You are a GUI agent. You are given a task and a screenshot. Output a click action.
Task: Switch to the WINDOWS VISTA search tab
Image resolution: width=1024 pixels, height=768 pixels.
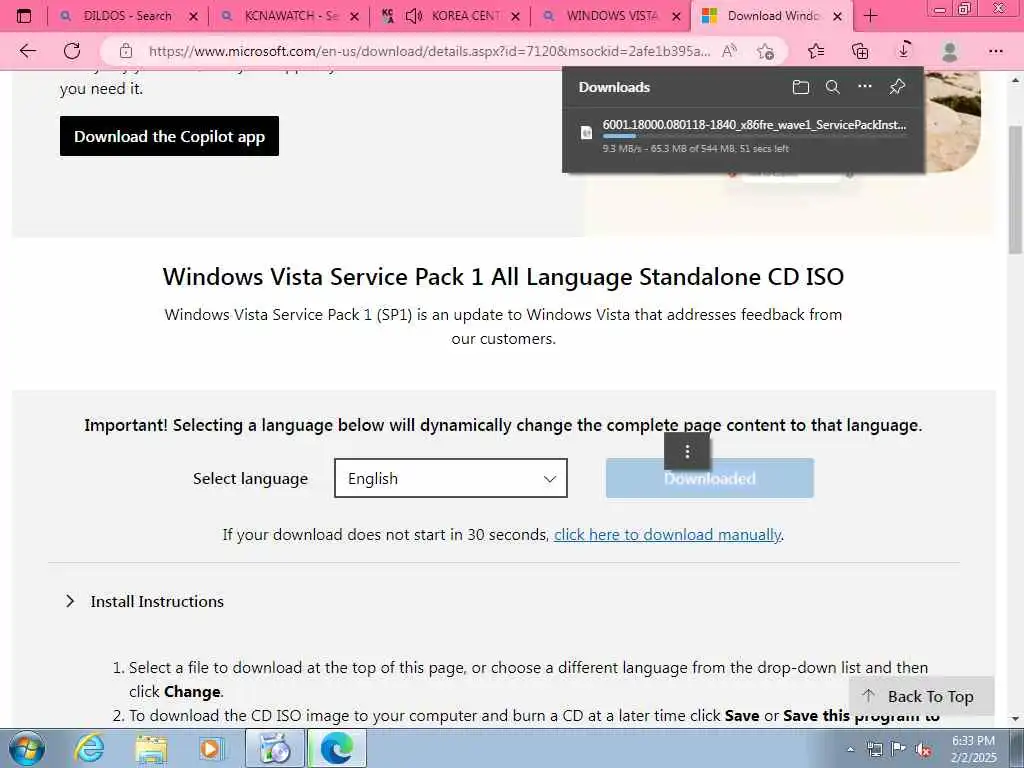612,16
